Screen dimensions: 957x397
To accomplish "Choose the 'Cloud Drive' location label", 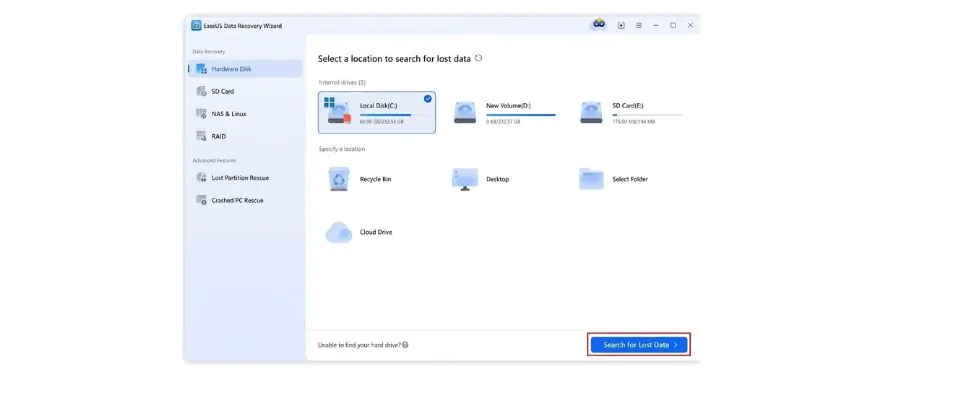I will tap(376, 233).
